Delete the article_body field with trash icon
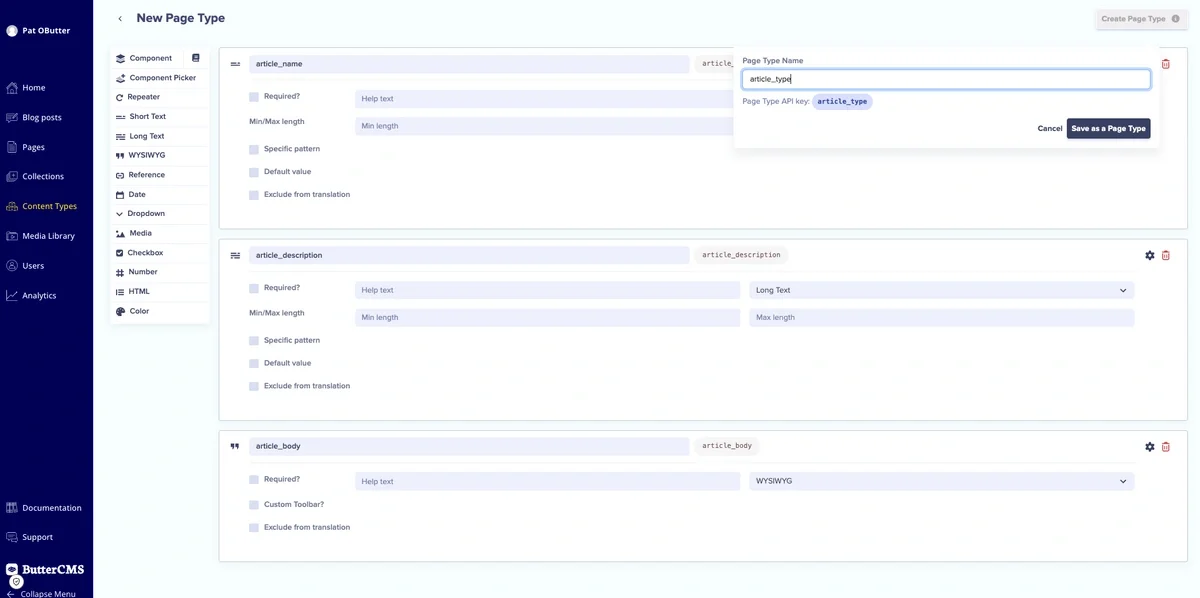 [x=1166, y=447]
